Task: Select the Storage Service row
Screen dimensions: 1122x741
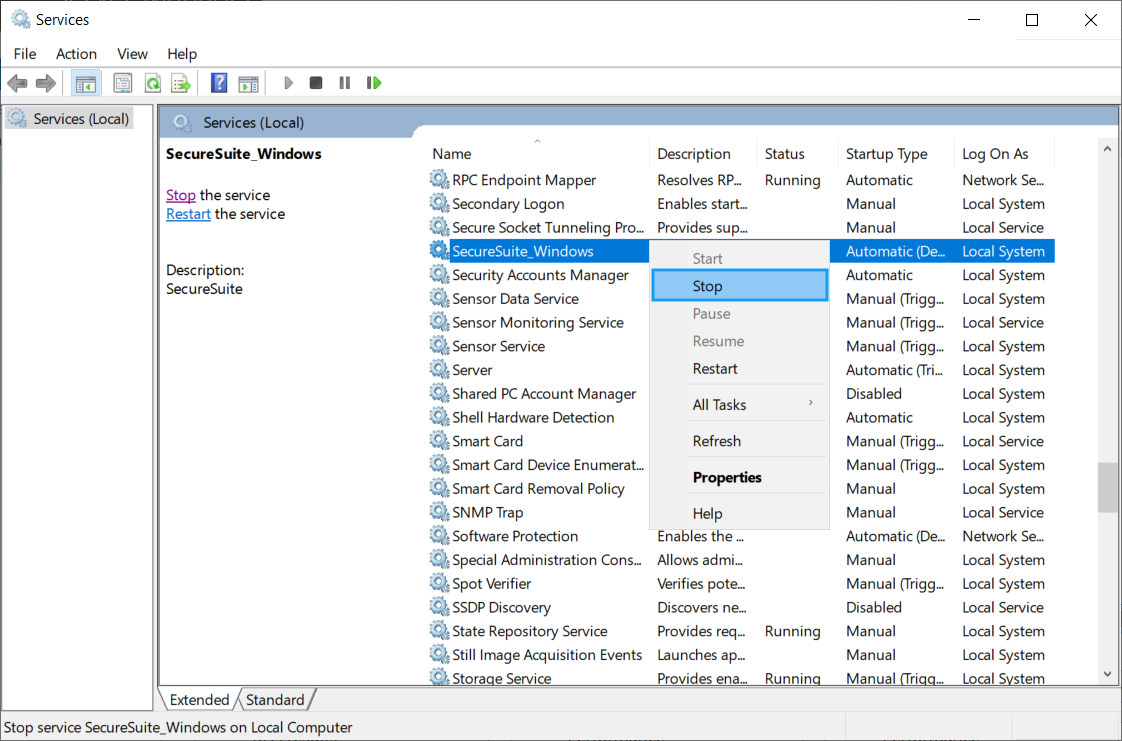Action: pos(741,677)
